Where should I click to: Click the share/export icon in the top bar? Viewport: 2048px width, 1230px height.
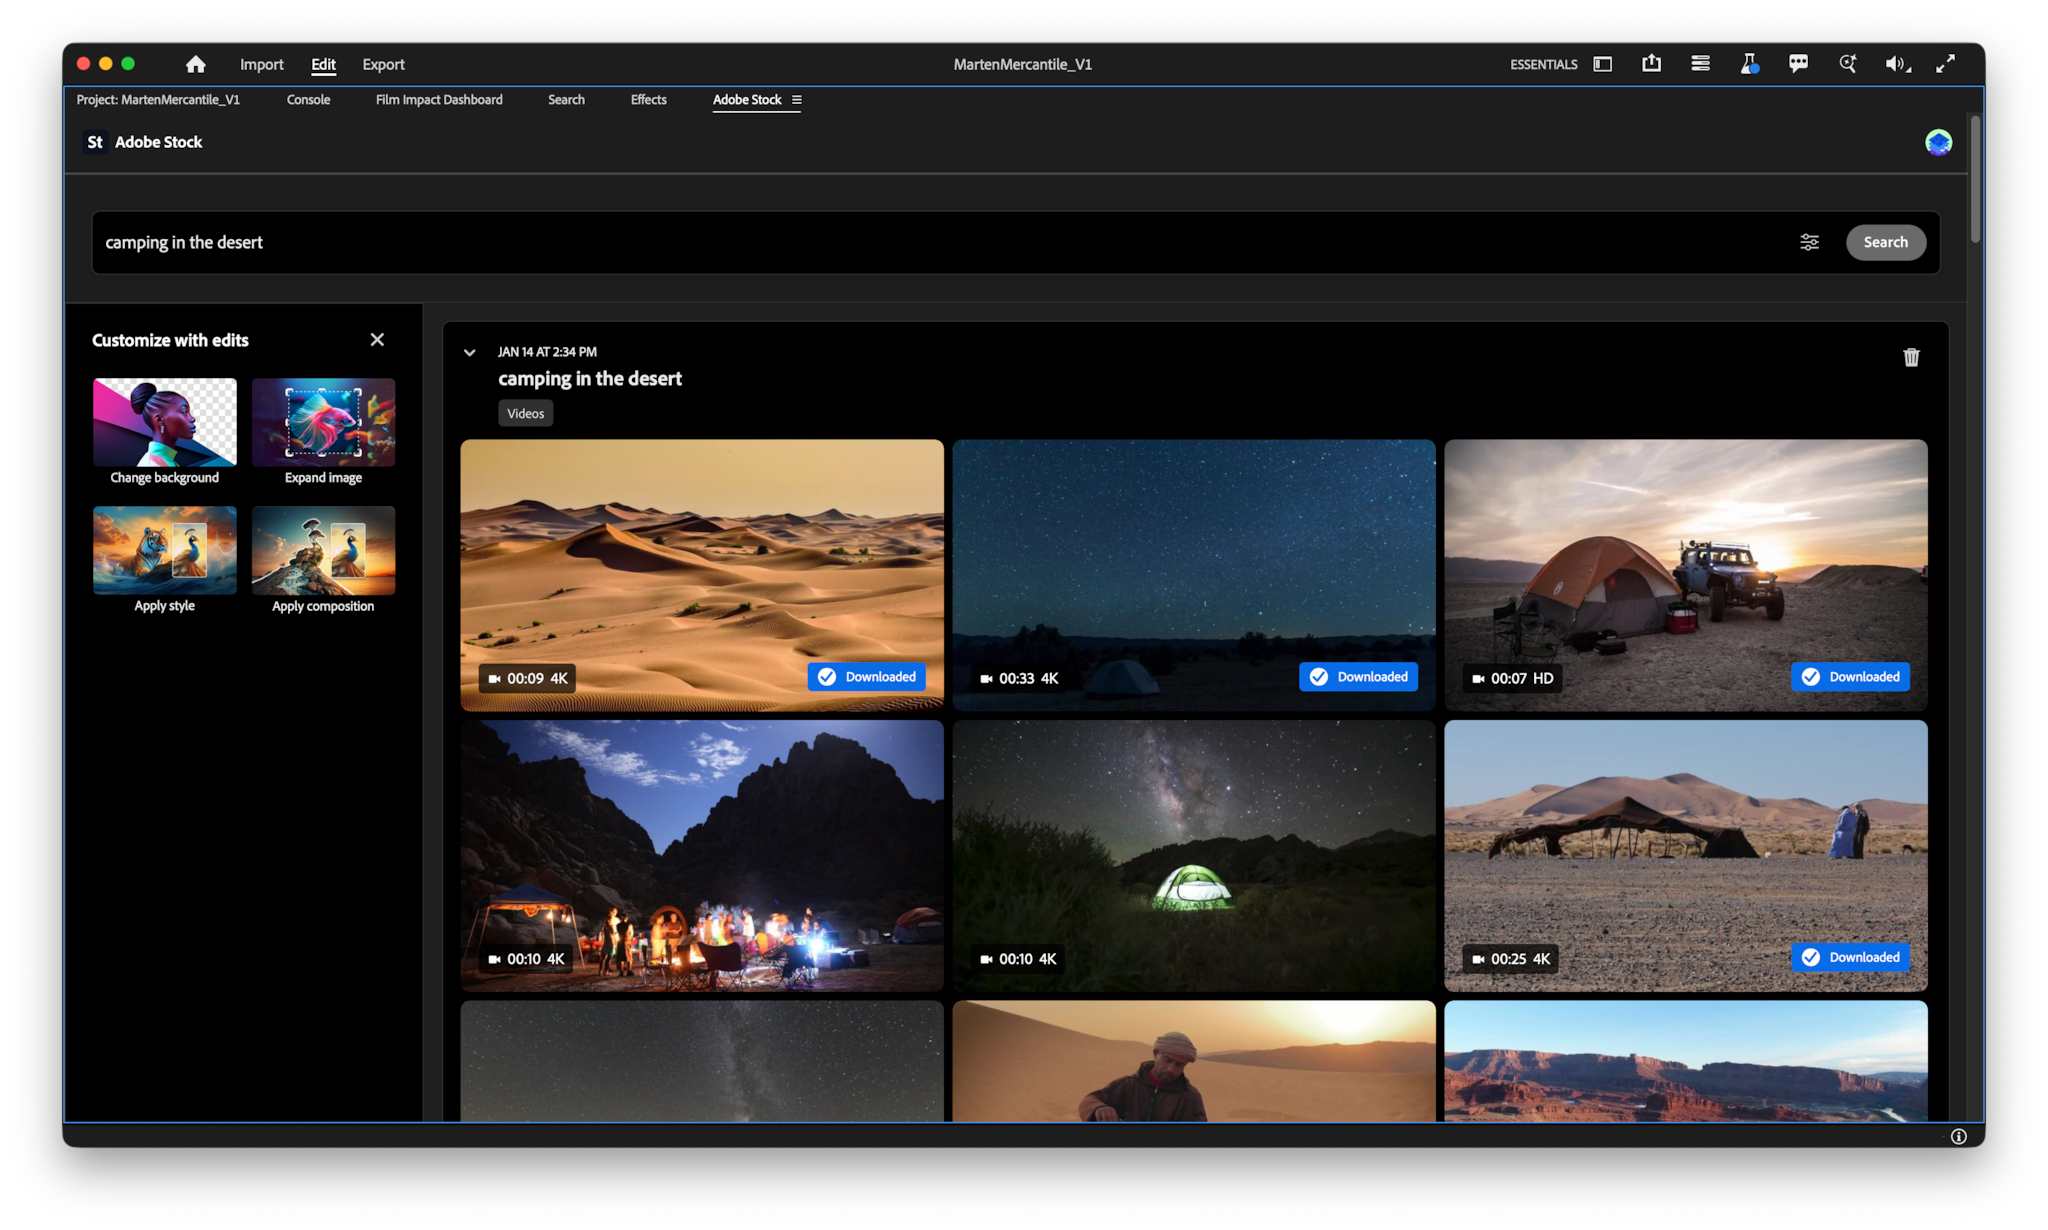(1651, 63)
